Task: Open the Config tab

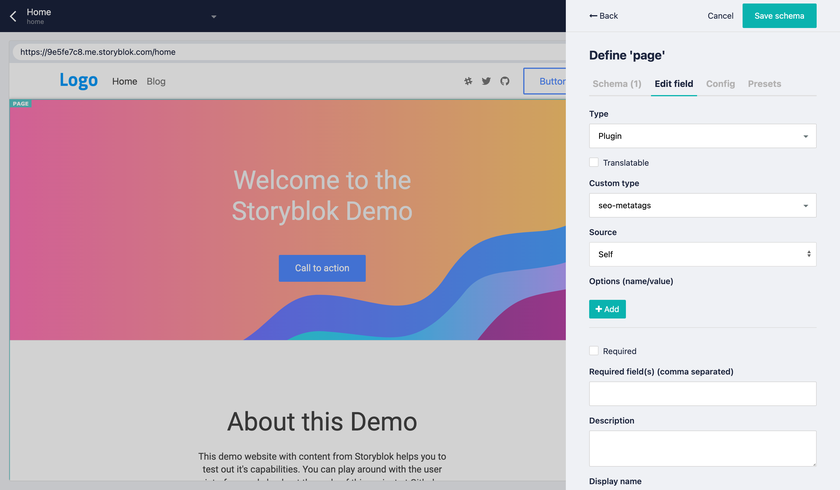Action: (720, 84)
